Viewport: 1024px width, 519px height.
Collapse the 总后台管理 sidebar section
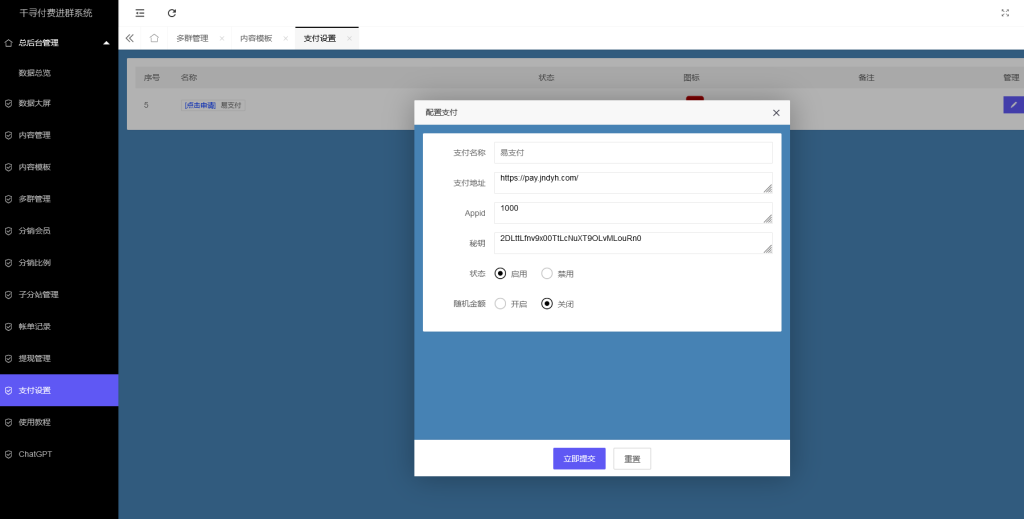click(x=106, y=43)
